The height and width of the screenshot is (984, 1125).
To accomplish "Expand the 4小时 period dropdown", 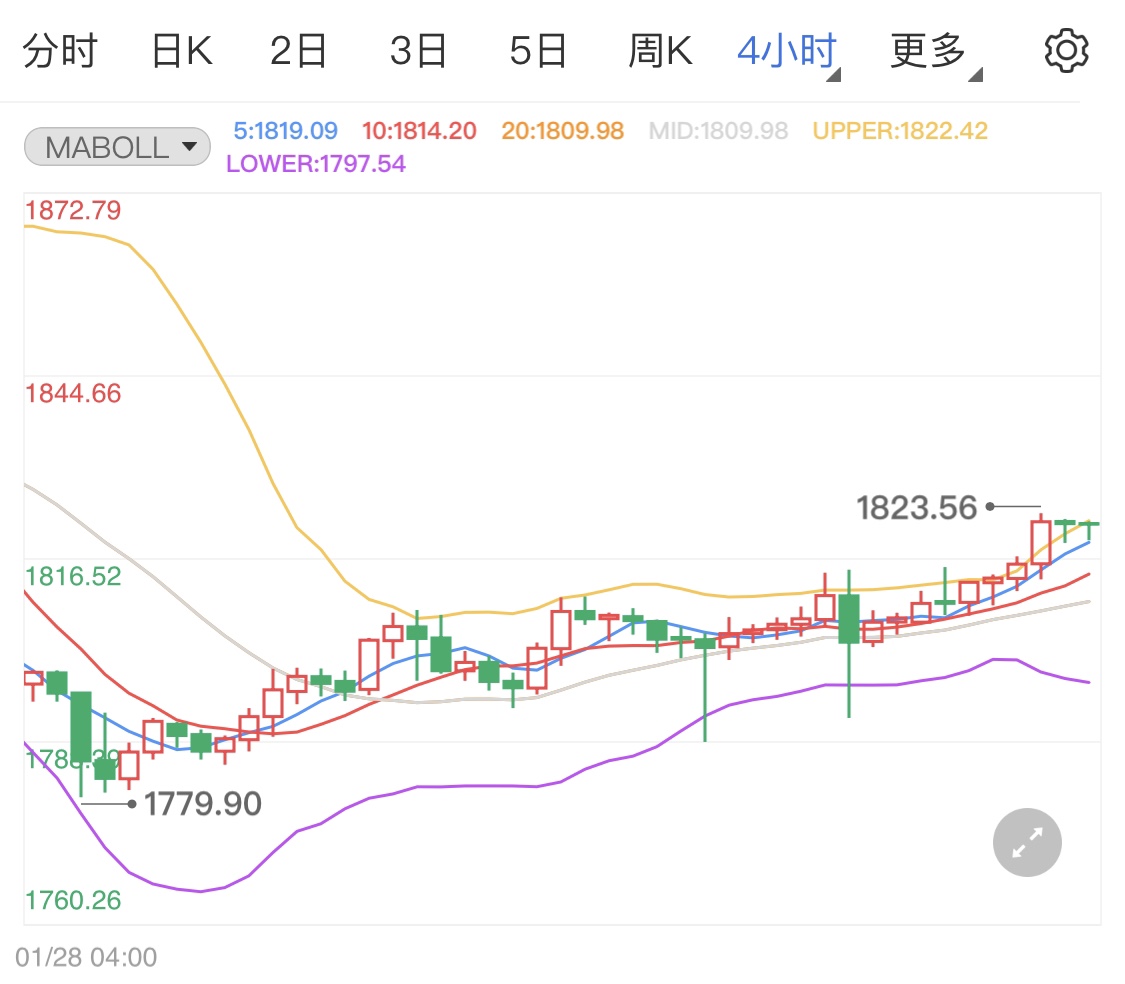I will pyautogui.click(x=787, y=51).
